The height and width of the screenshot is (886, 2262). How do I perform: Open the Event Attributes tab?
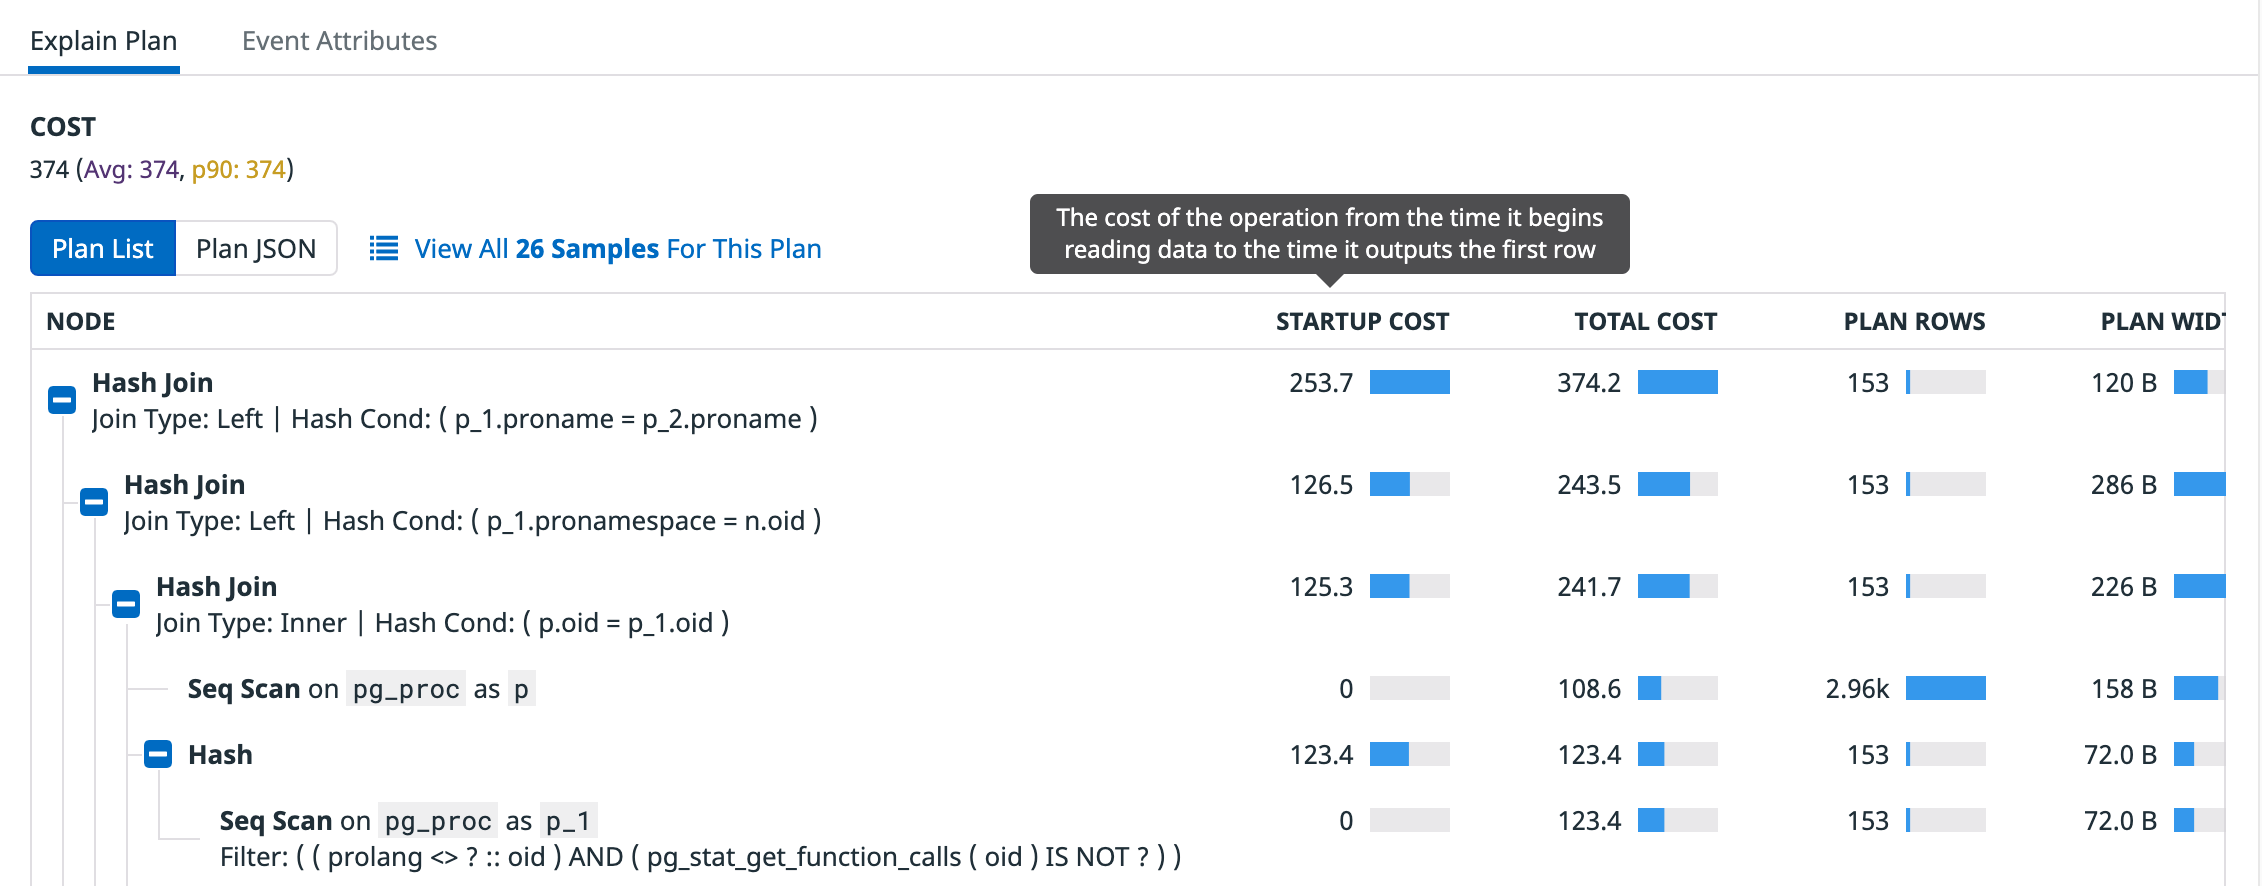tap(339, 41)
